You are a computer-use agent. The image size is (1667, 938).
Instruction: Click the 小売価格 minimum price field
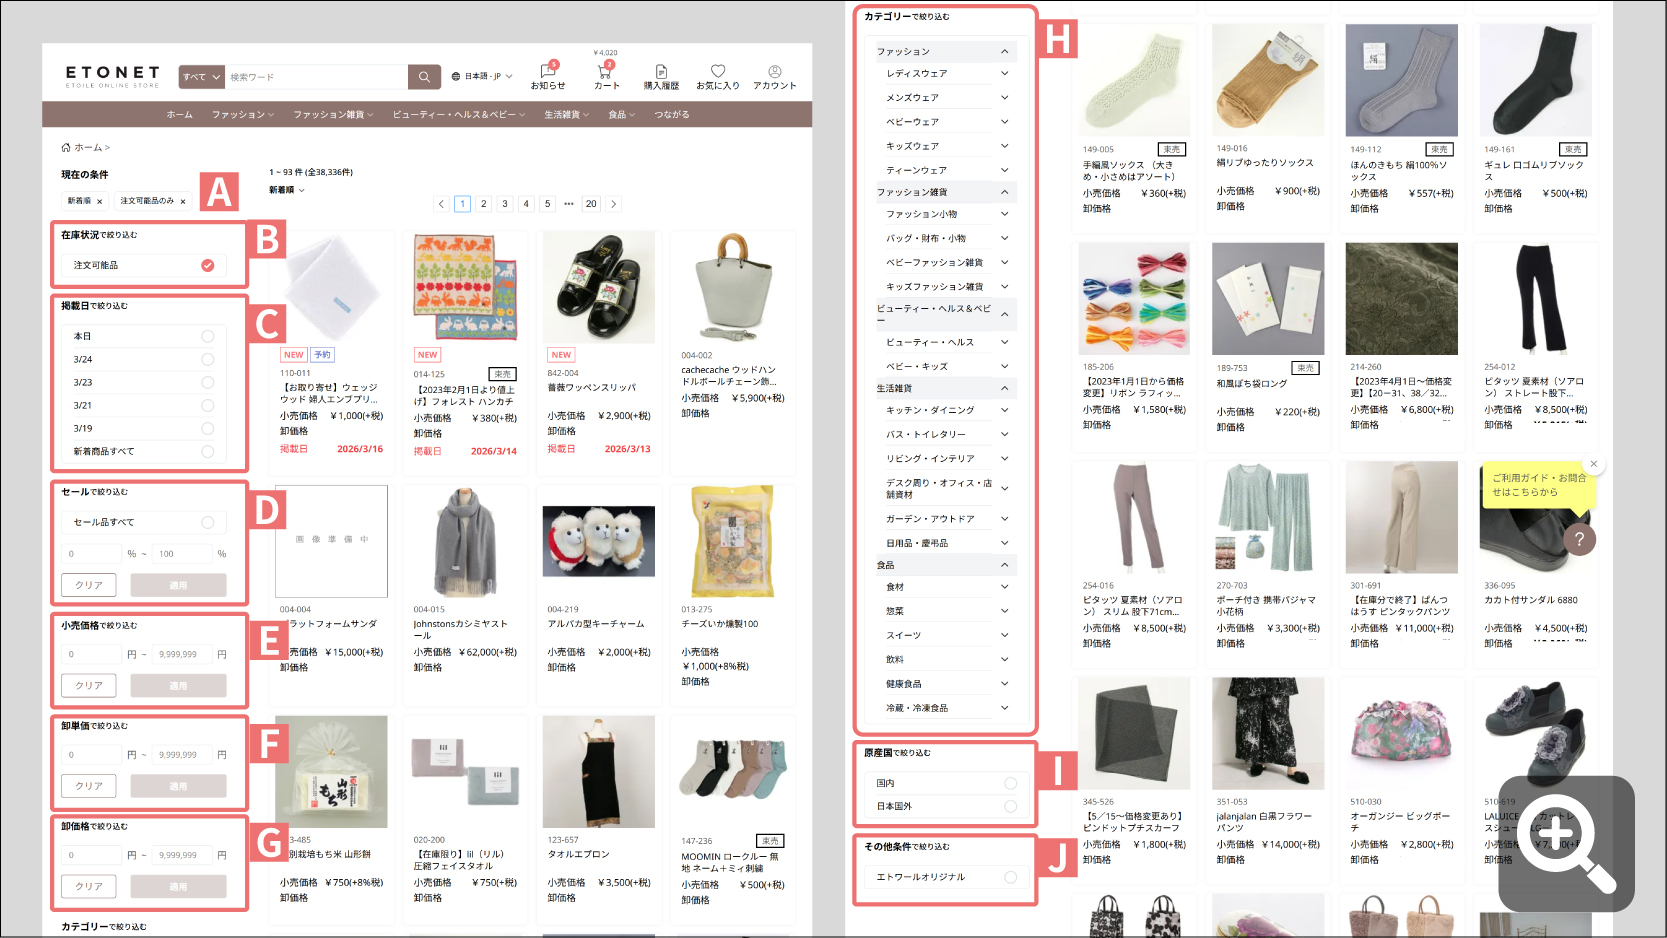click(92, 654)
